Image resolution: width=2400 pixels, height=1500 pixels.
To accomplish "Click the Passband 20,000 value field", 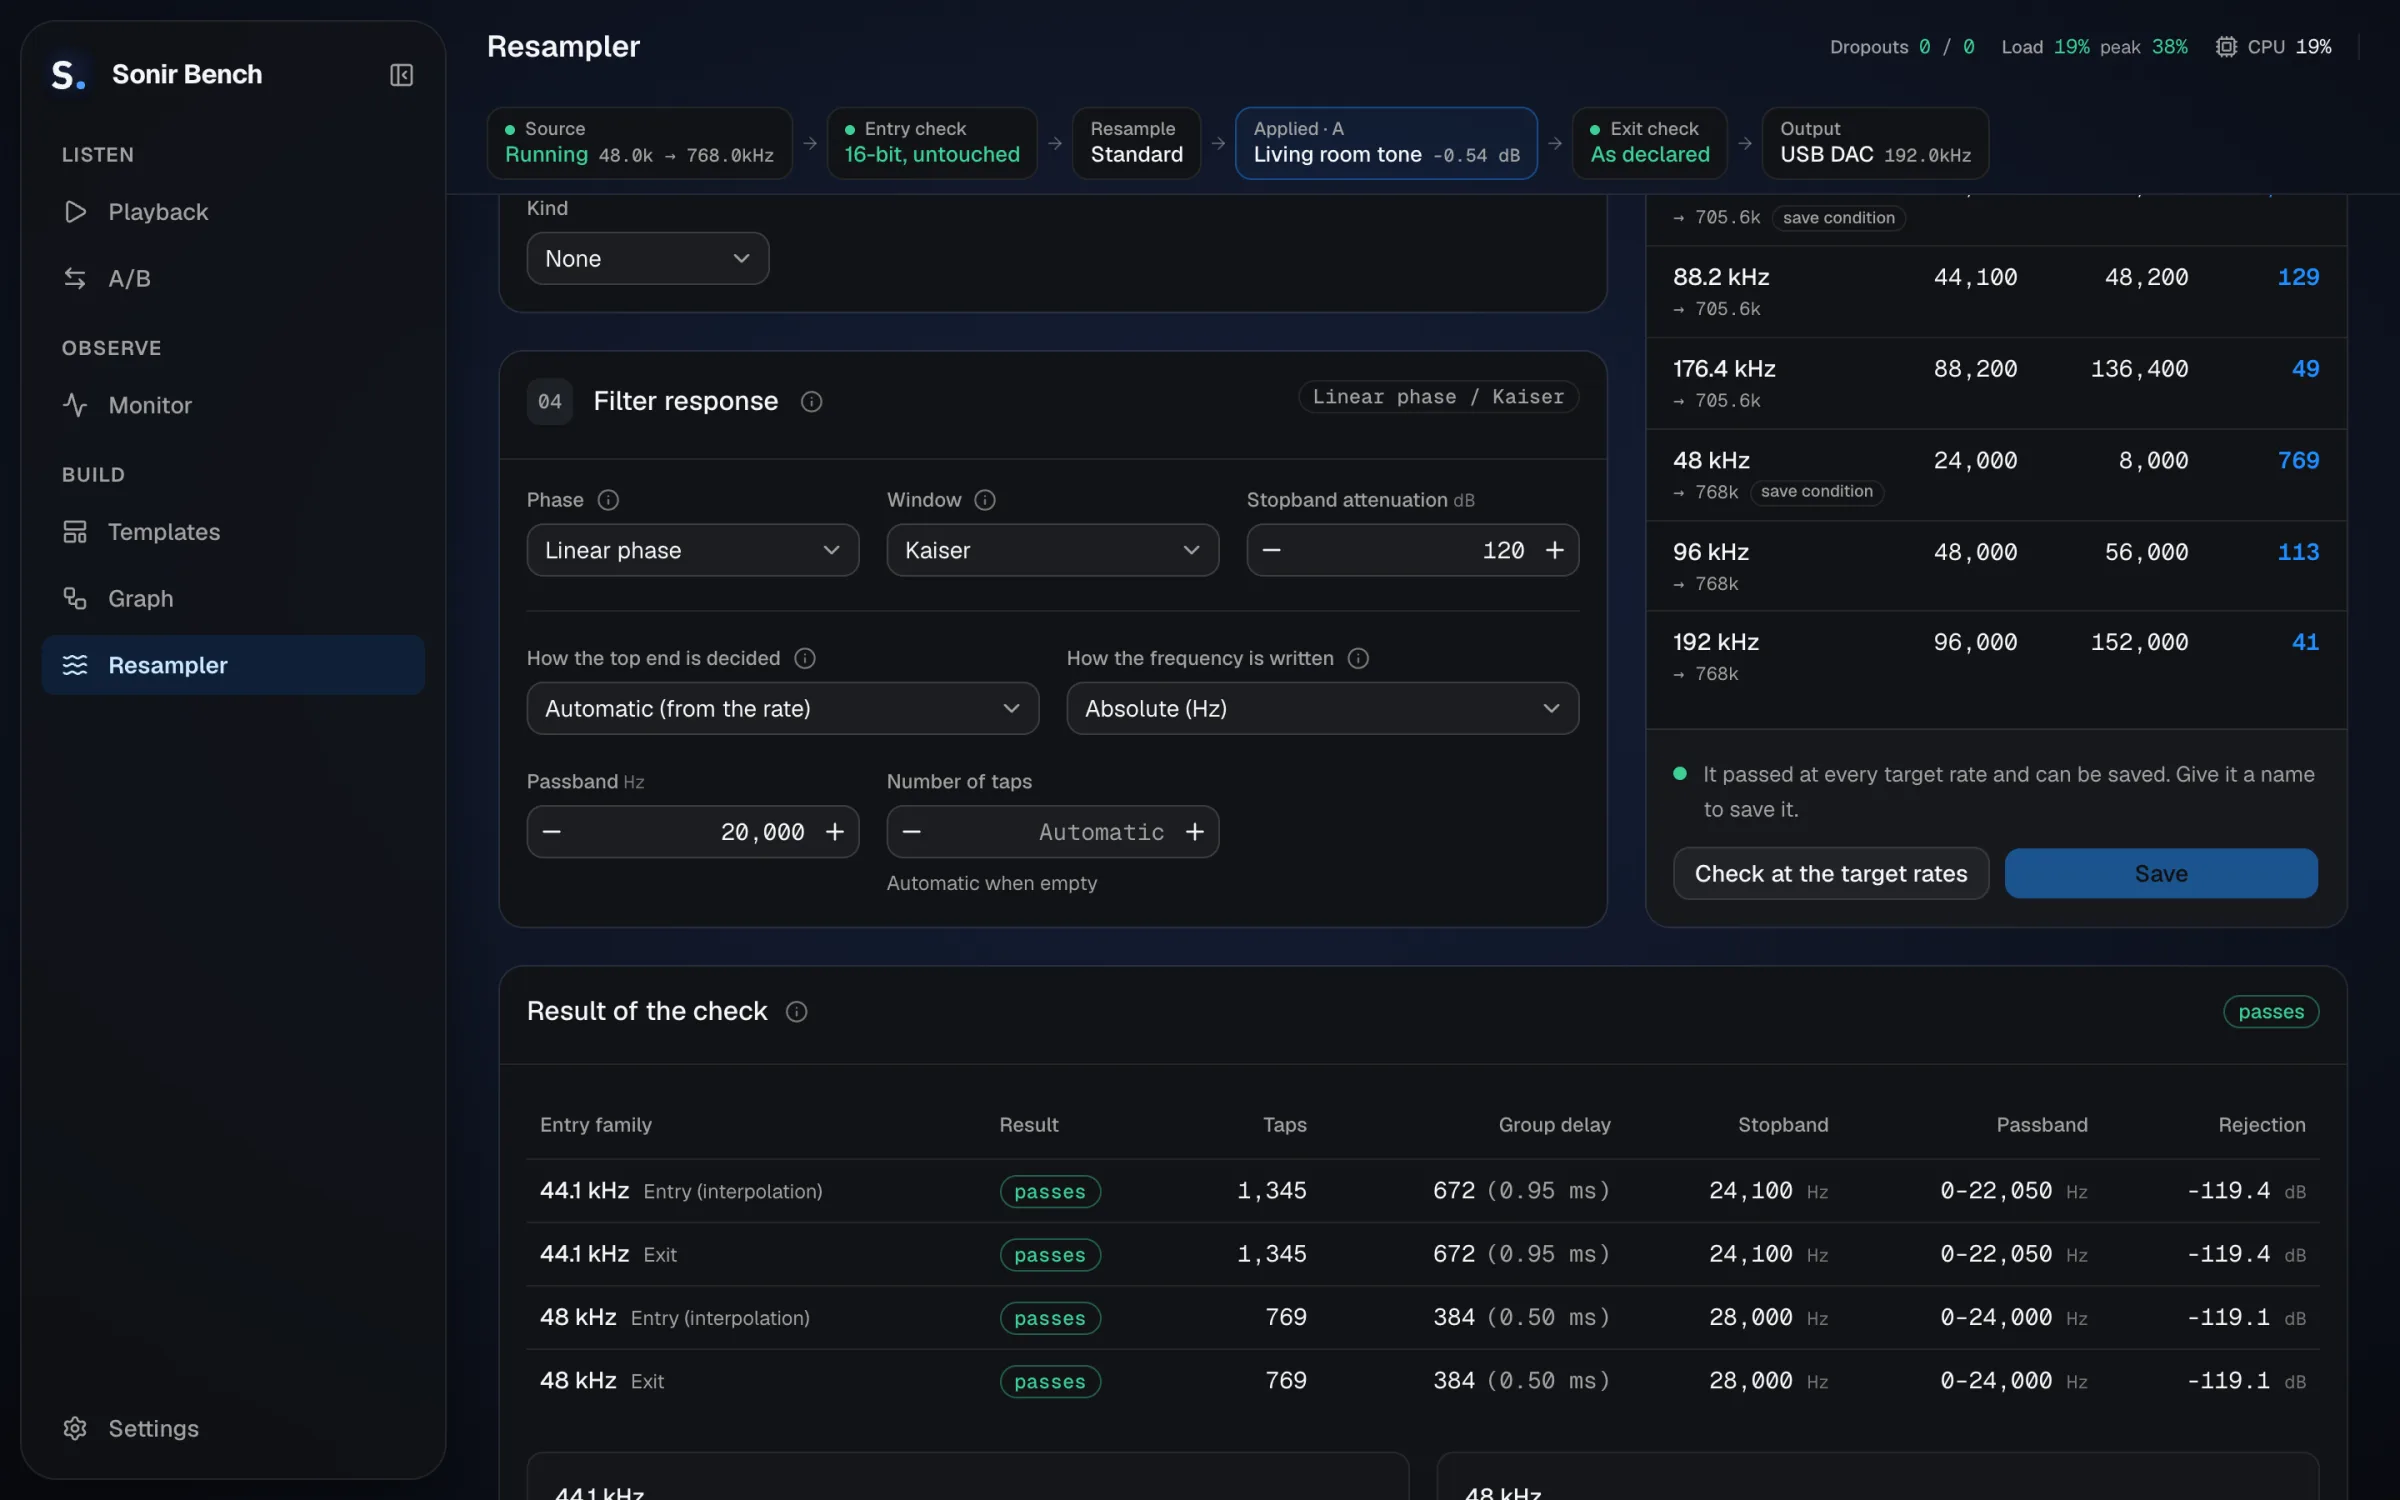I will pyautogui.click(x=693, y=832).
